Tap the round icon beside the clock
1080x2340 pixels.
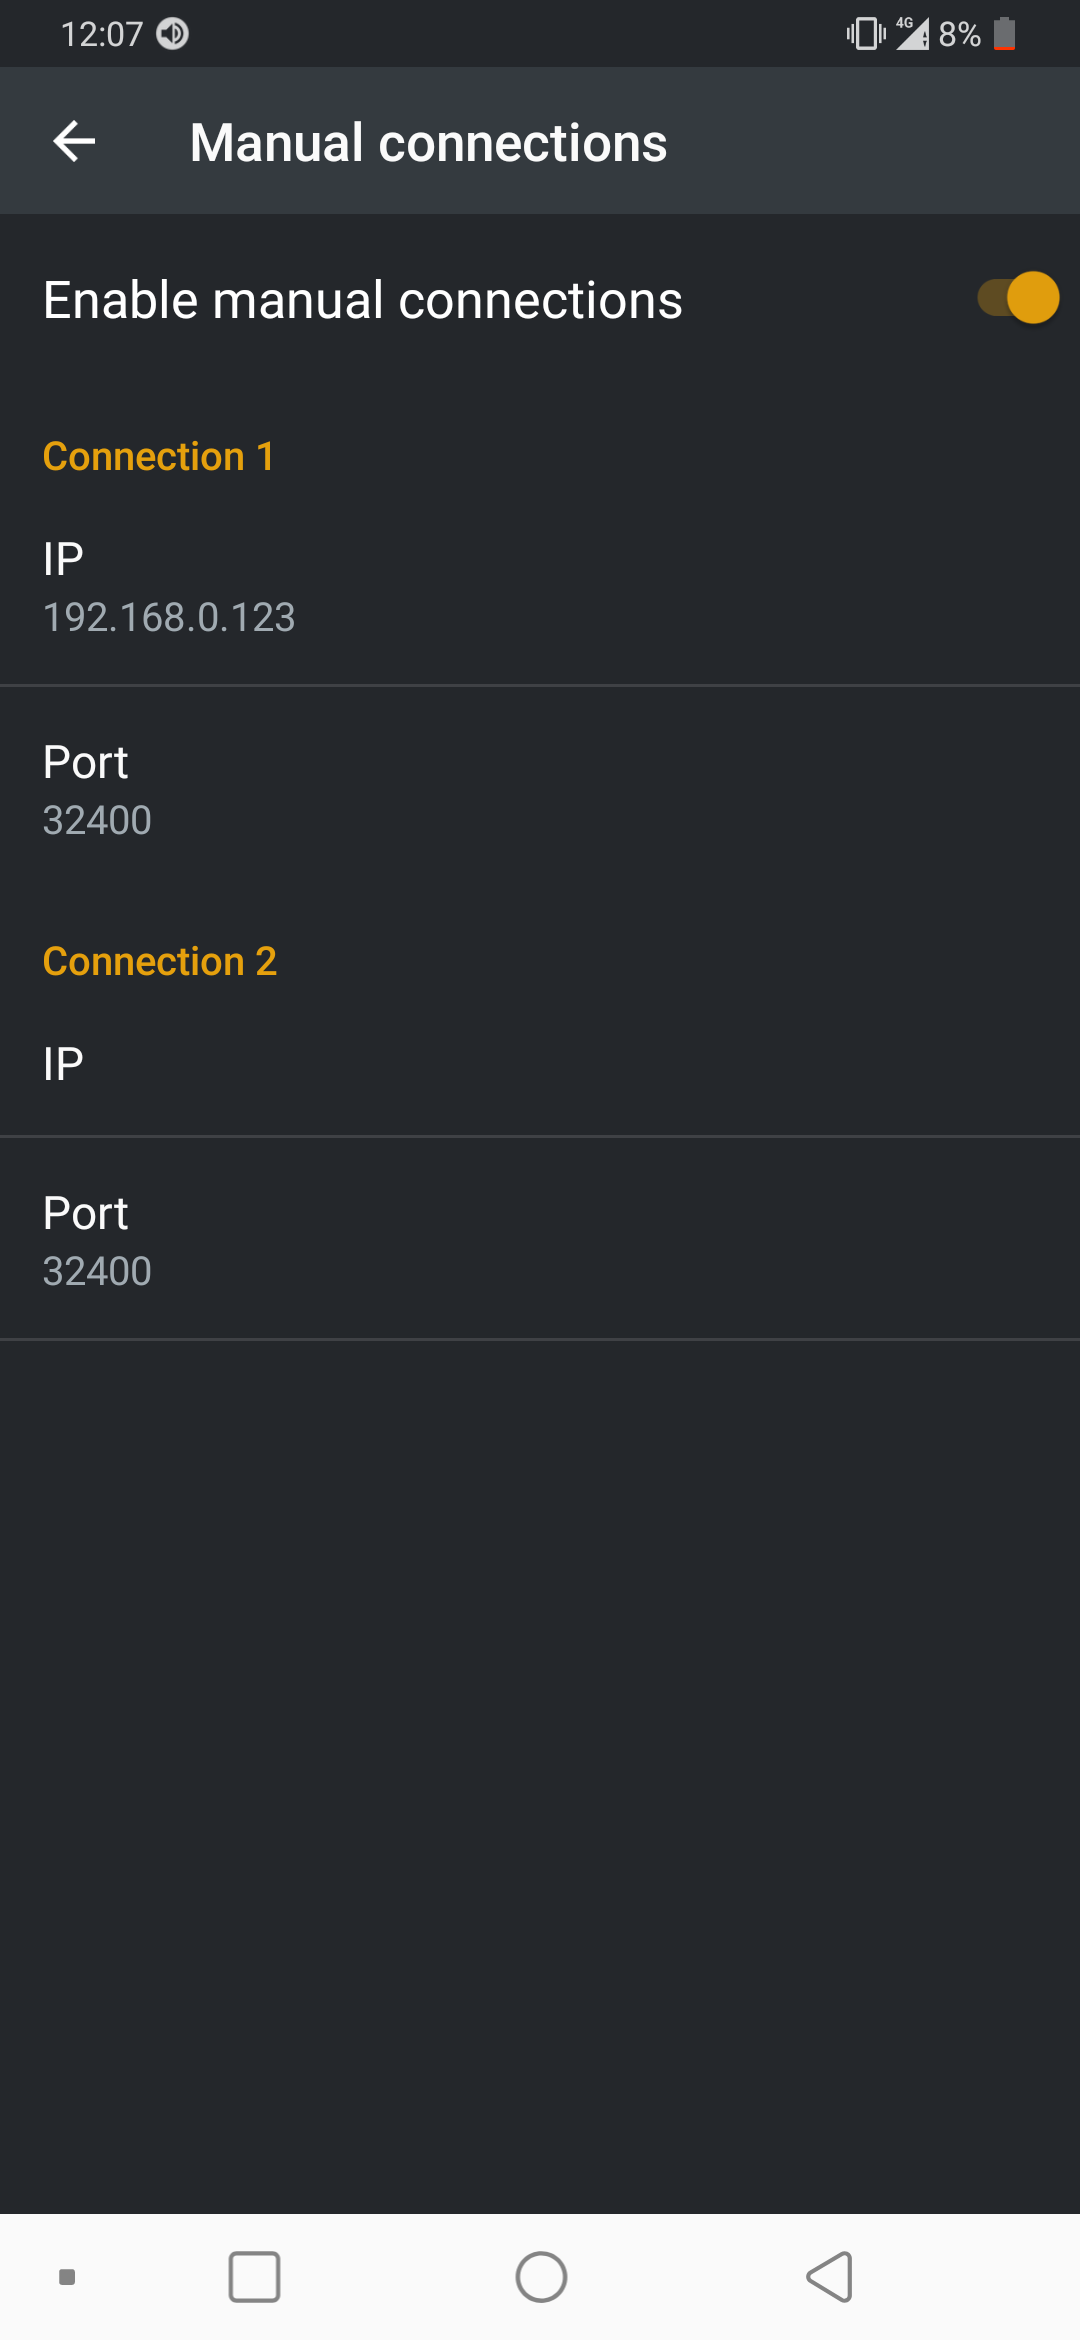tap(173, 34)
